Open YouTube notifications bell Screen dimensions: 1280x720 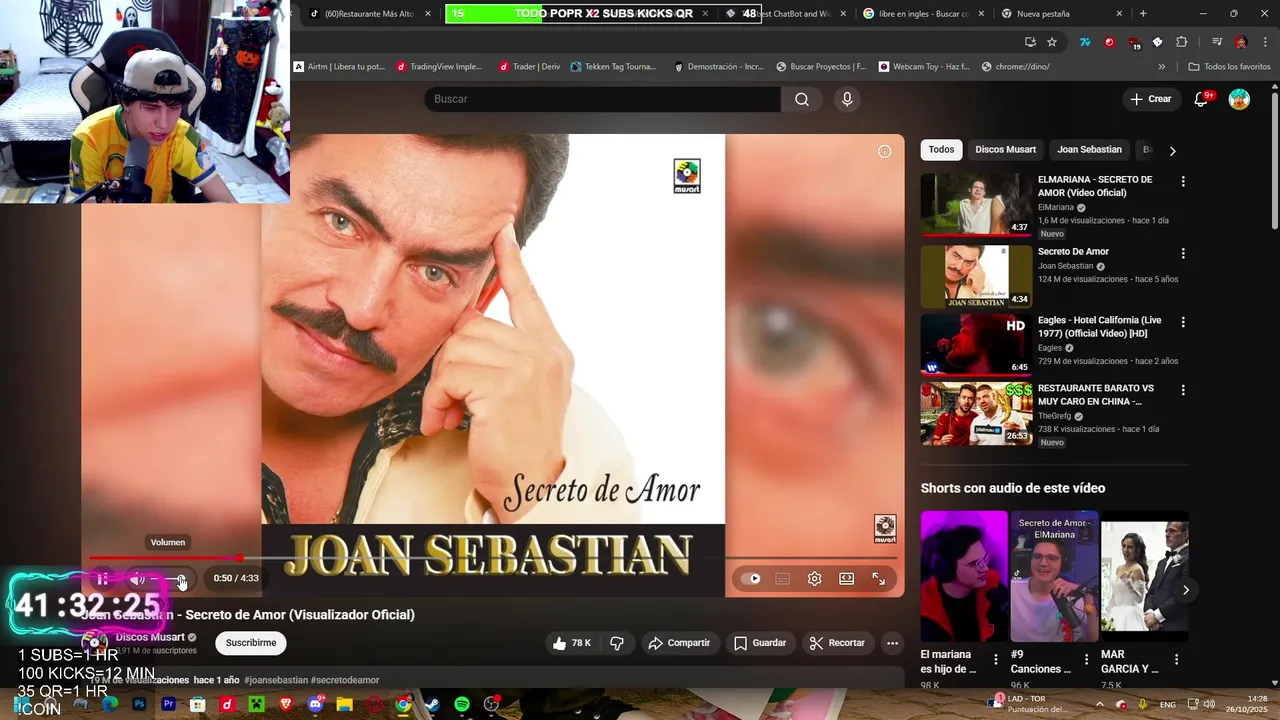click(x=1202, y=99)
